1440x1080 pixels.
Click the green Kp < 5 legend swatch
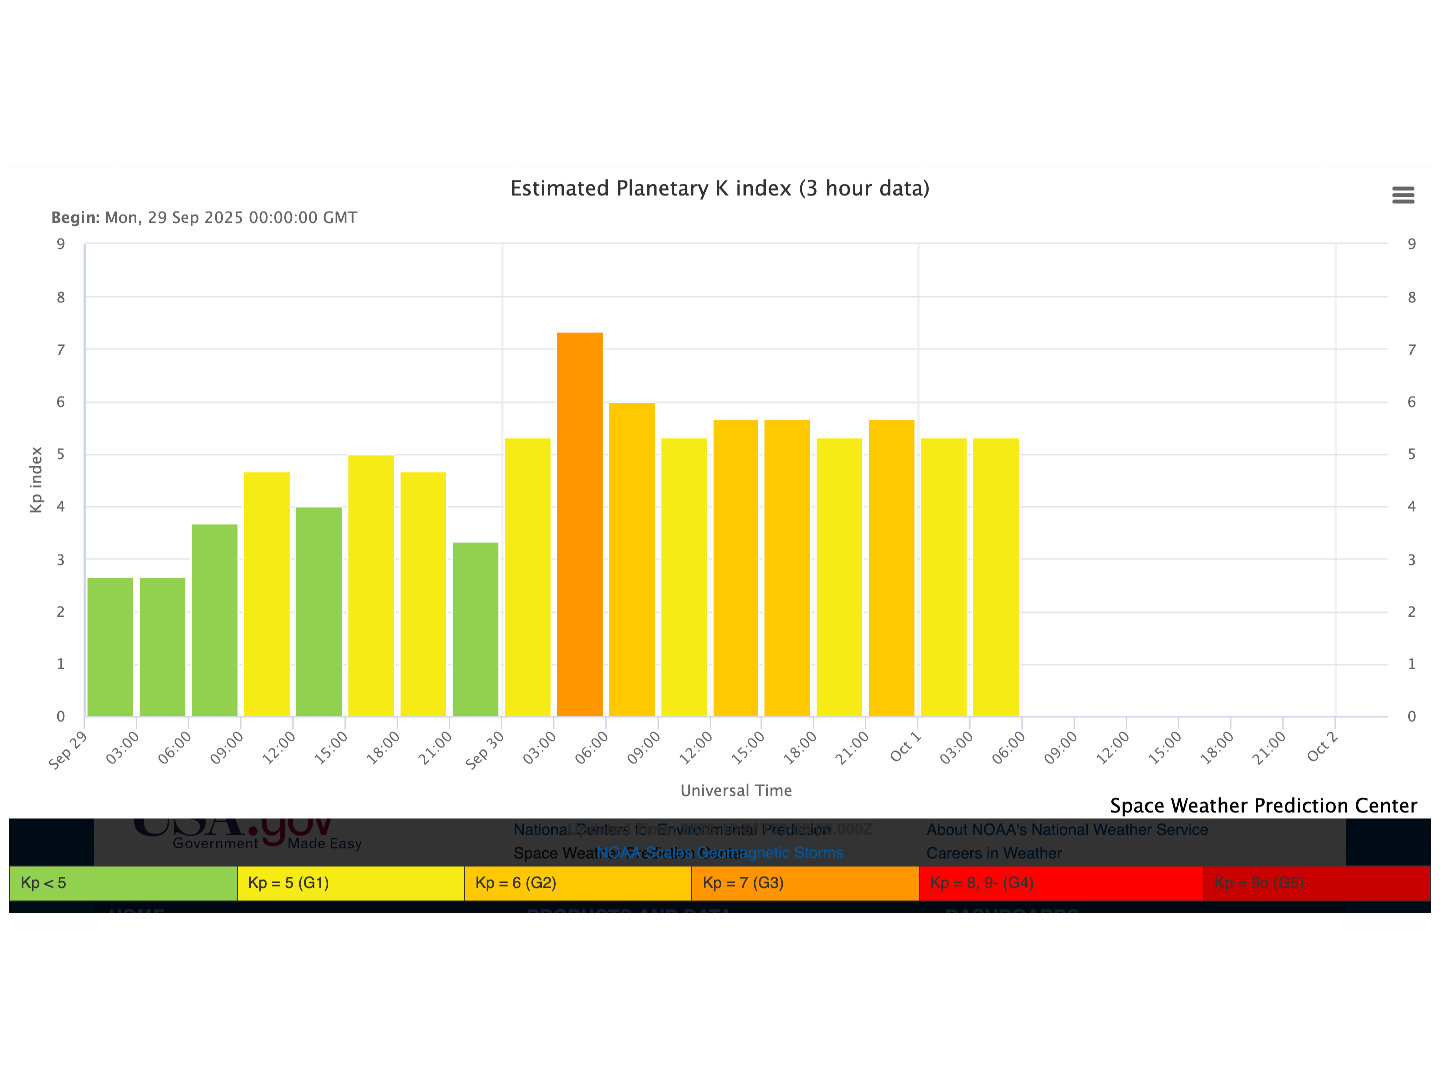[x=123, y=883]
